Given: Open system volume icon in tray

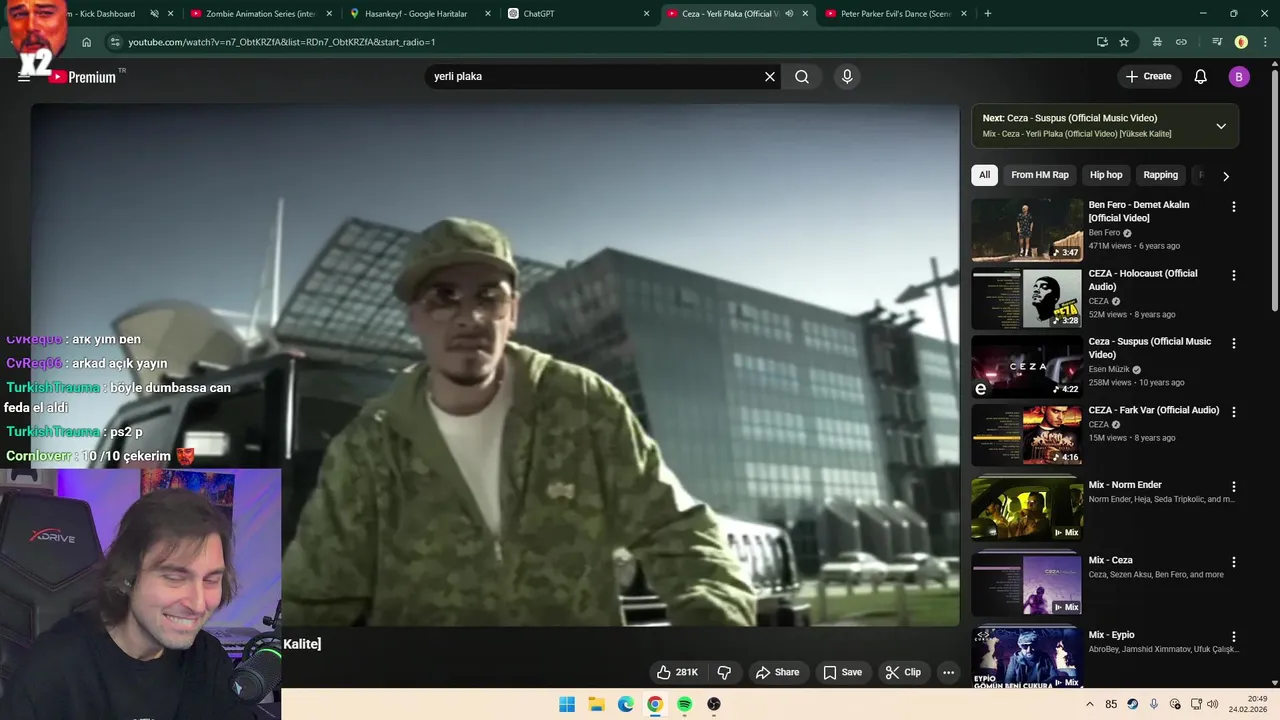Looking at the screenshot, I should coord(1213,704).
